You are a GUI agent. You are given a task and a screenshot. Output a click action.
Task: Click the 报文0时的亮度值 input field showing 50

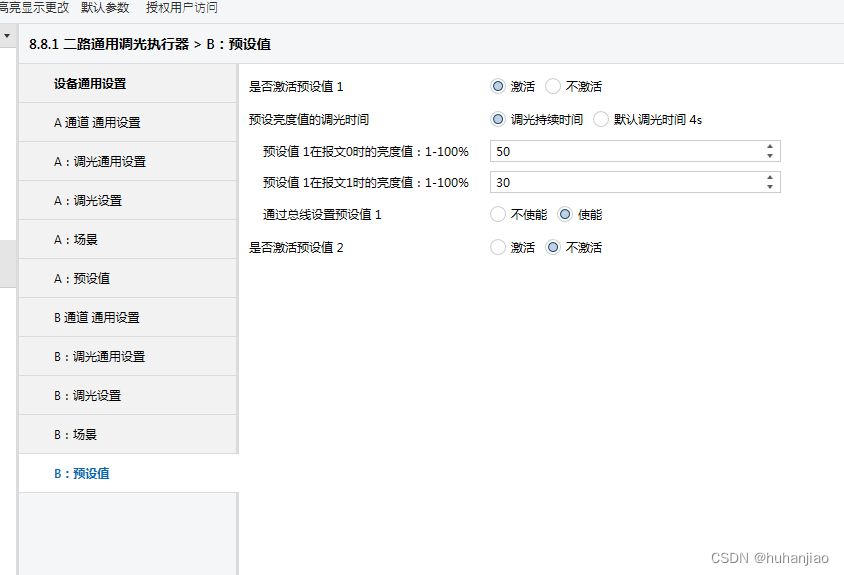click(625, 151)
